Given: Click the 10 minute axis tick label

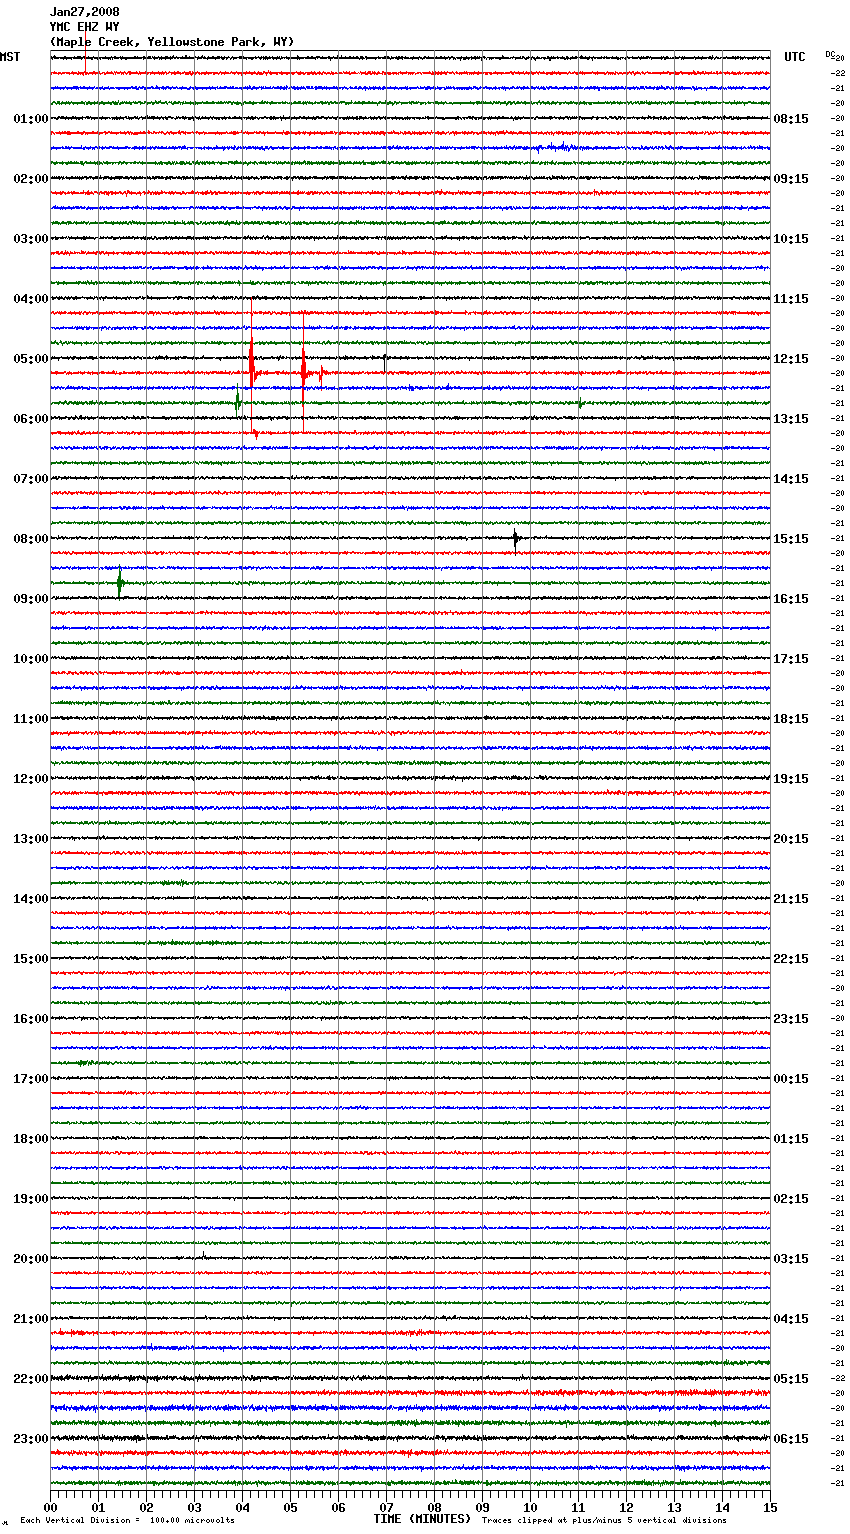Looking at the screenshot, I should click(531, 1507).
